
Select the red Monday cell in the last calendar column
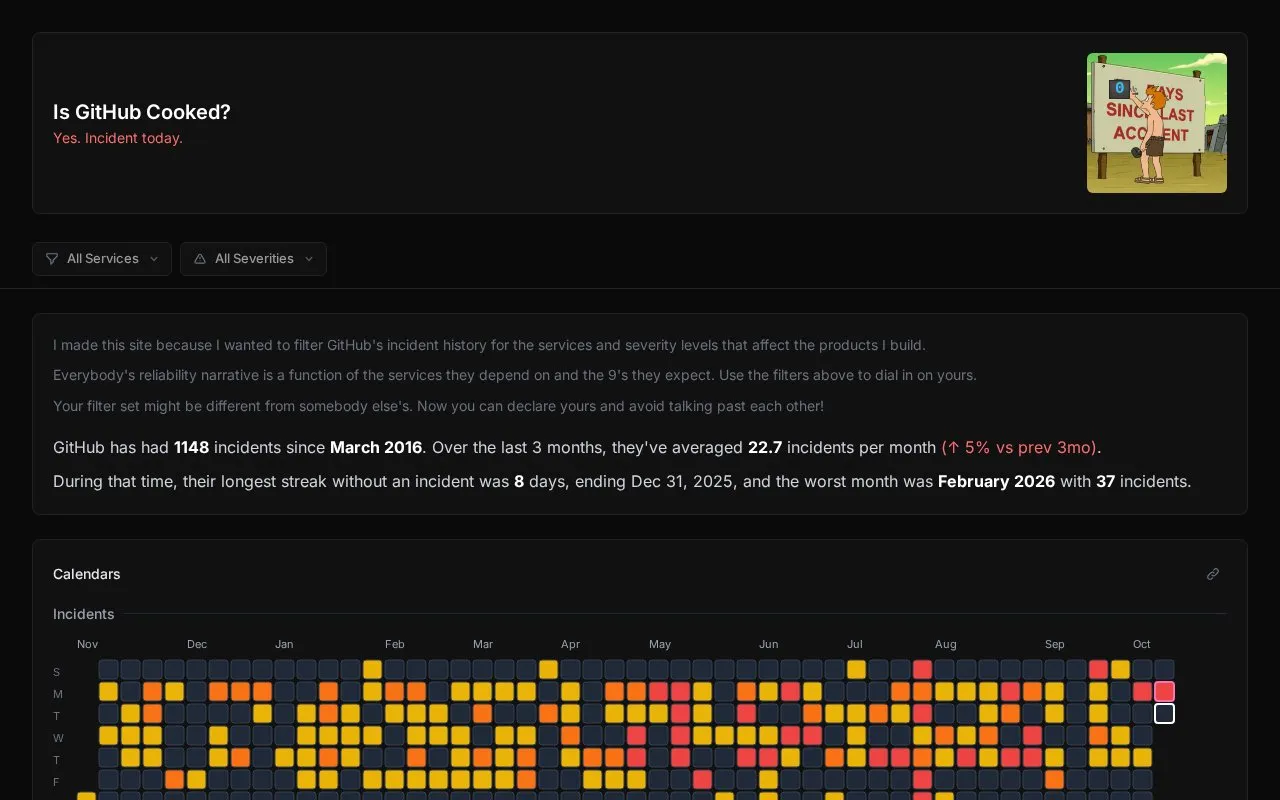coord(1164,692)
